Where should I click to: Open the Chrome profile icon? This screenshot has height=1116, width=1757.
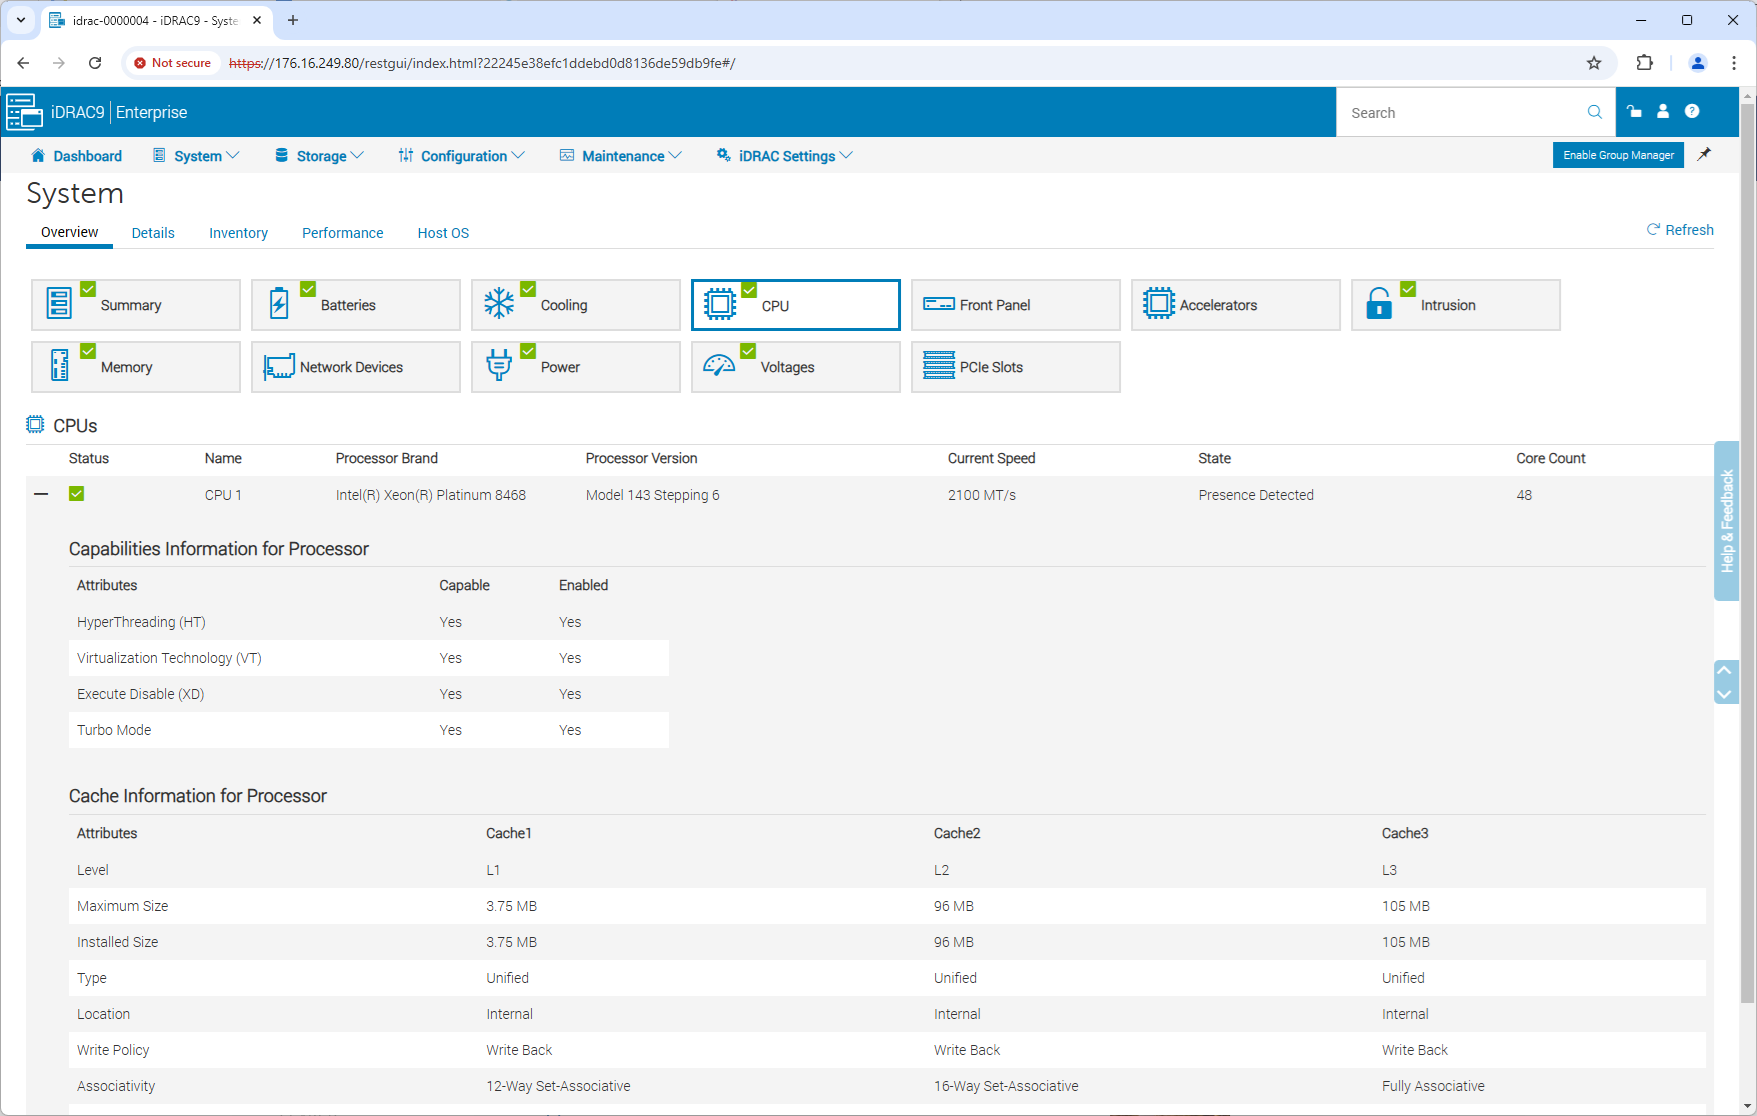point(1698,63)
